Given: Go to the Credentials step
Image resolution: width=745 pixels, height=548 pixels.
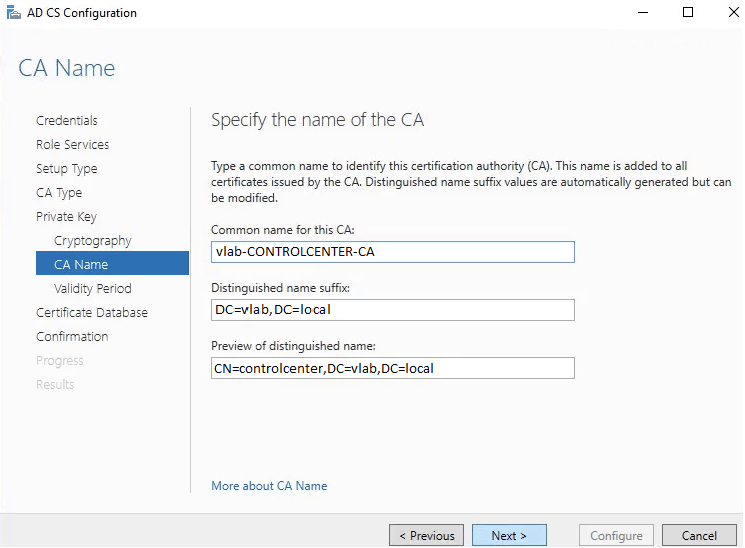Looking at the screenshot, I should (x=67, y=121).
